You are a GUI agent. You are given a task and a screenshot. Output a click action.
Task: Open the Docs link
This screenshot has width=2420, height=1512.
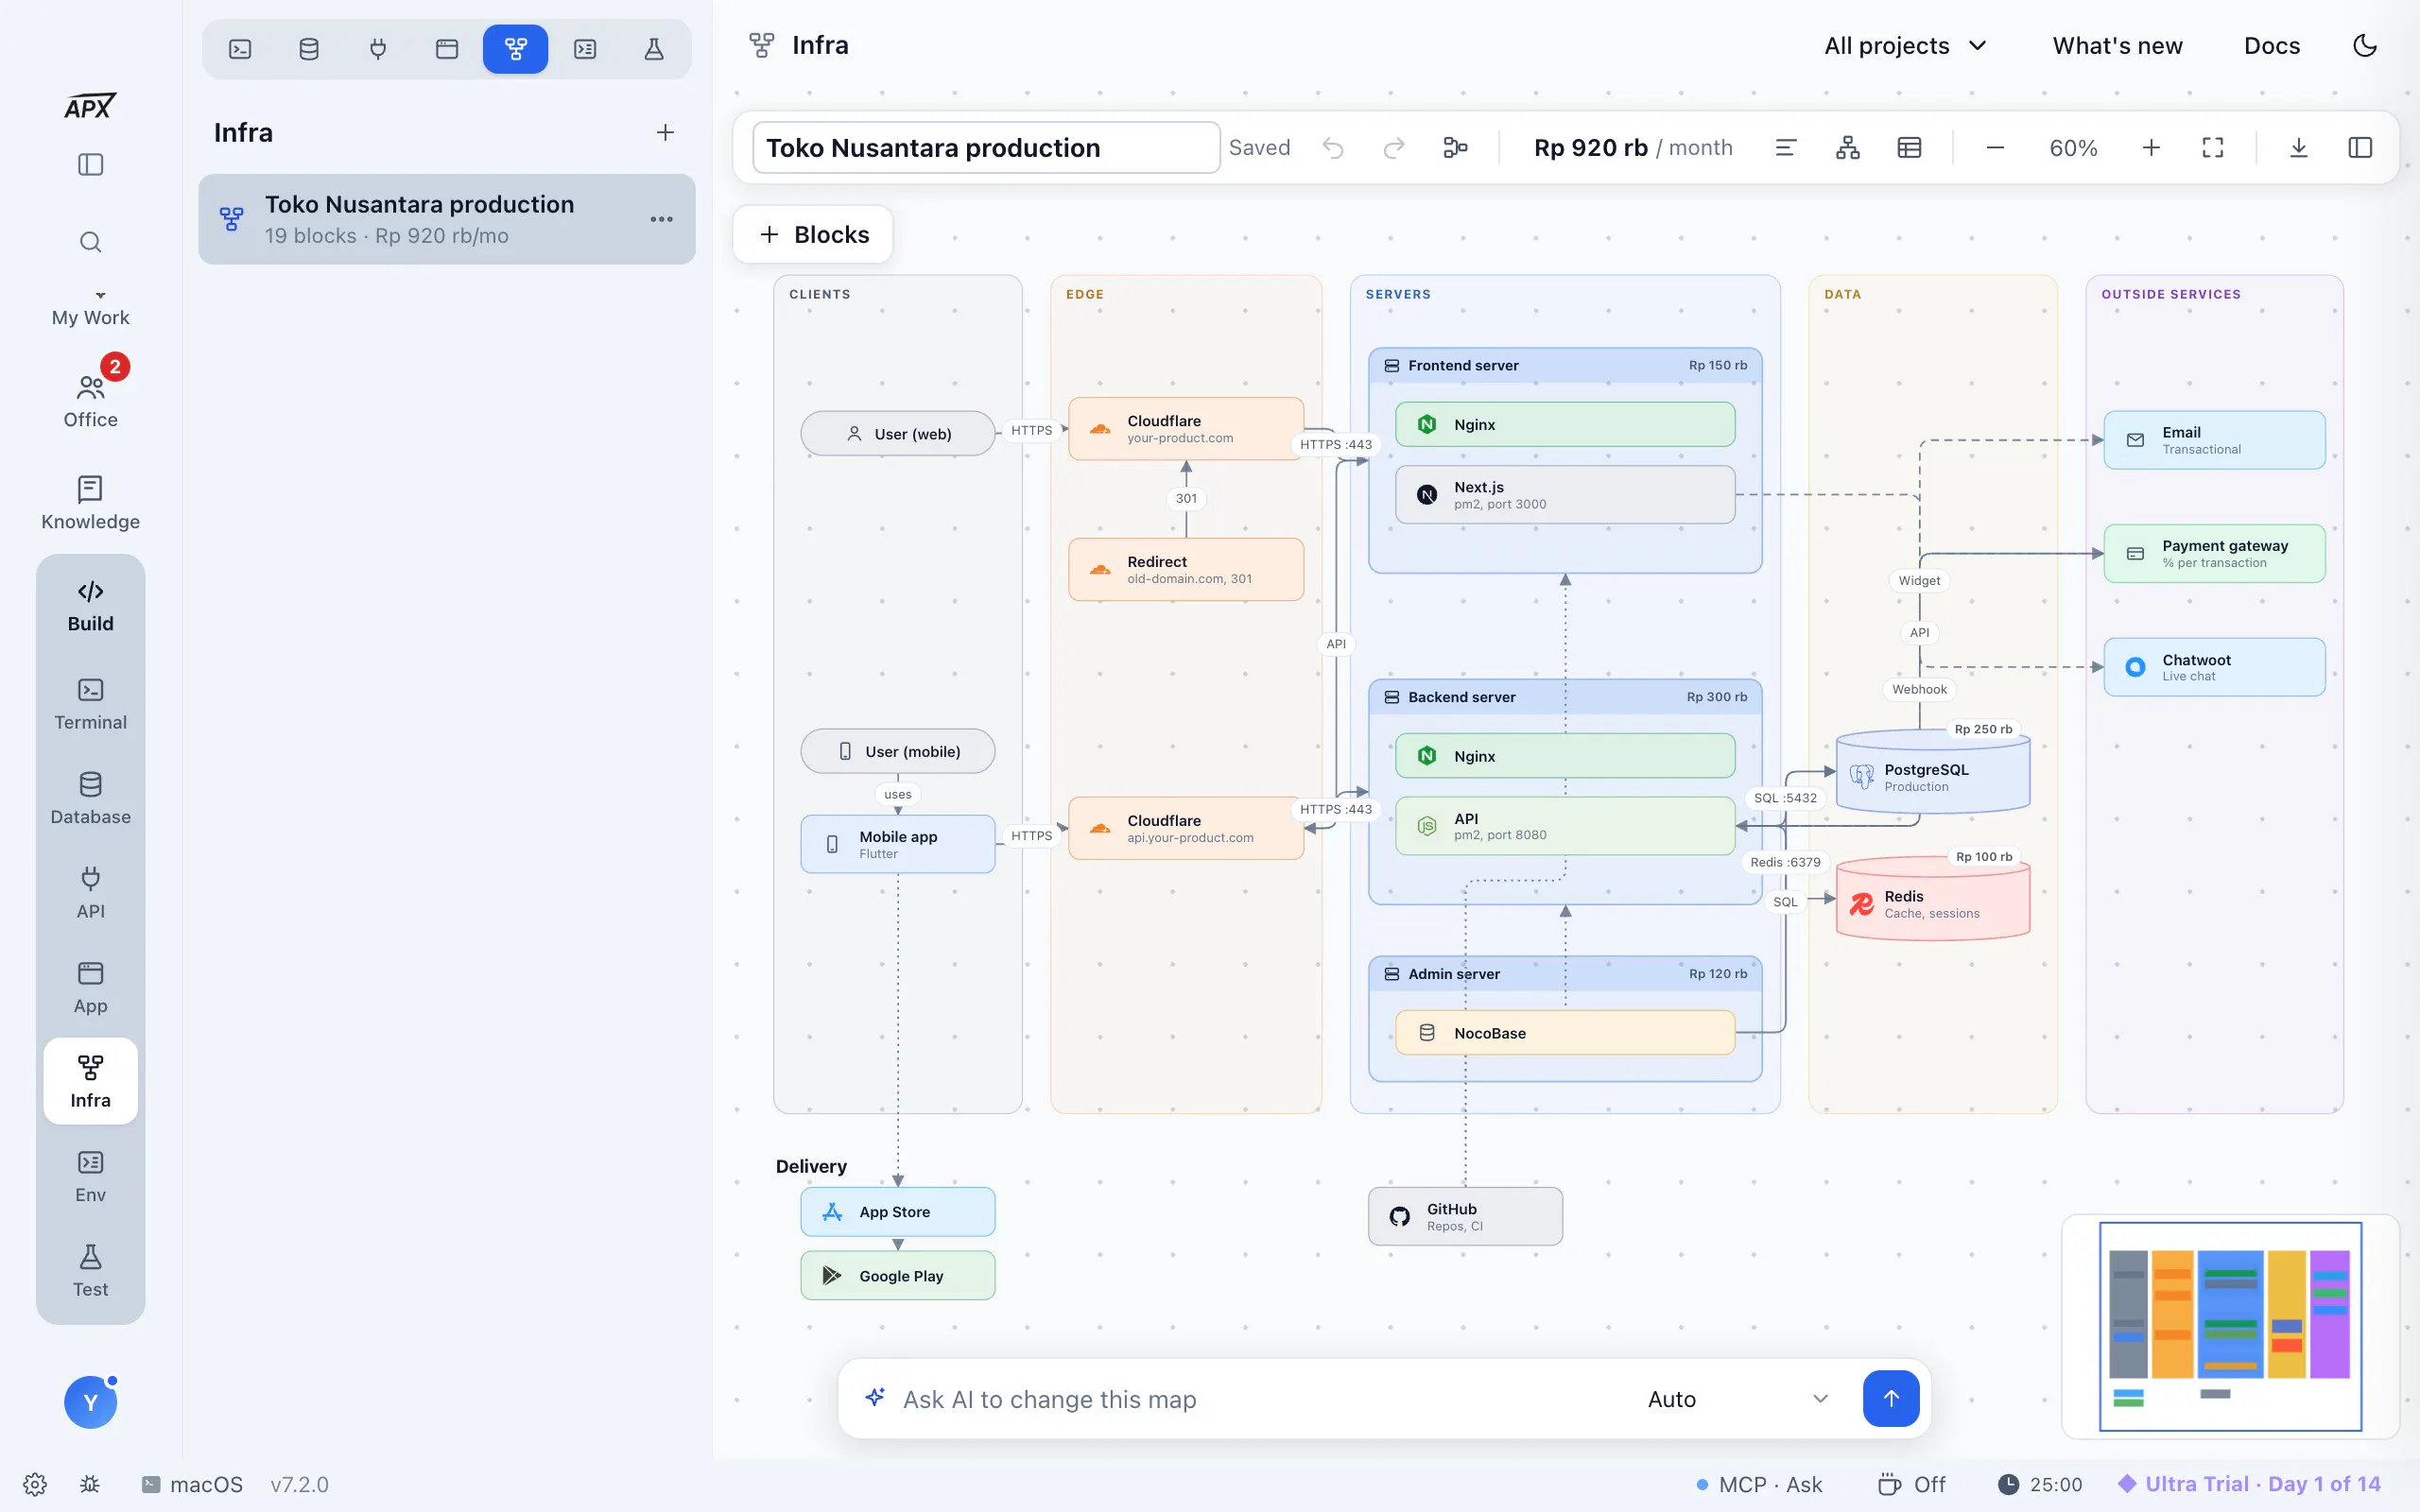point(2272,46)
